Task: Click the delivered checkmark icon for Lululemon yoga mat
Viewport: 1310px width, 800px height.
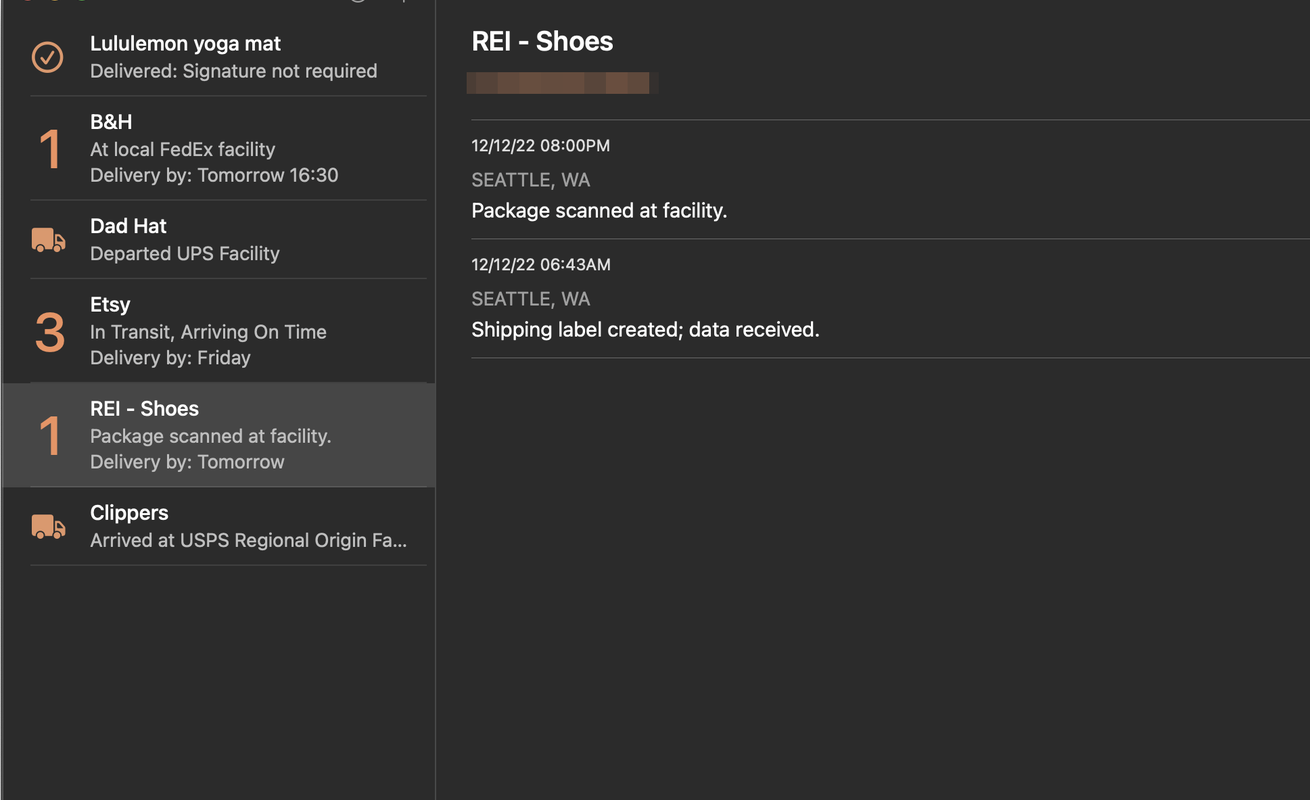Action: 47,57
